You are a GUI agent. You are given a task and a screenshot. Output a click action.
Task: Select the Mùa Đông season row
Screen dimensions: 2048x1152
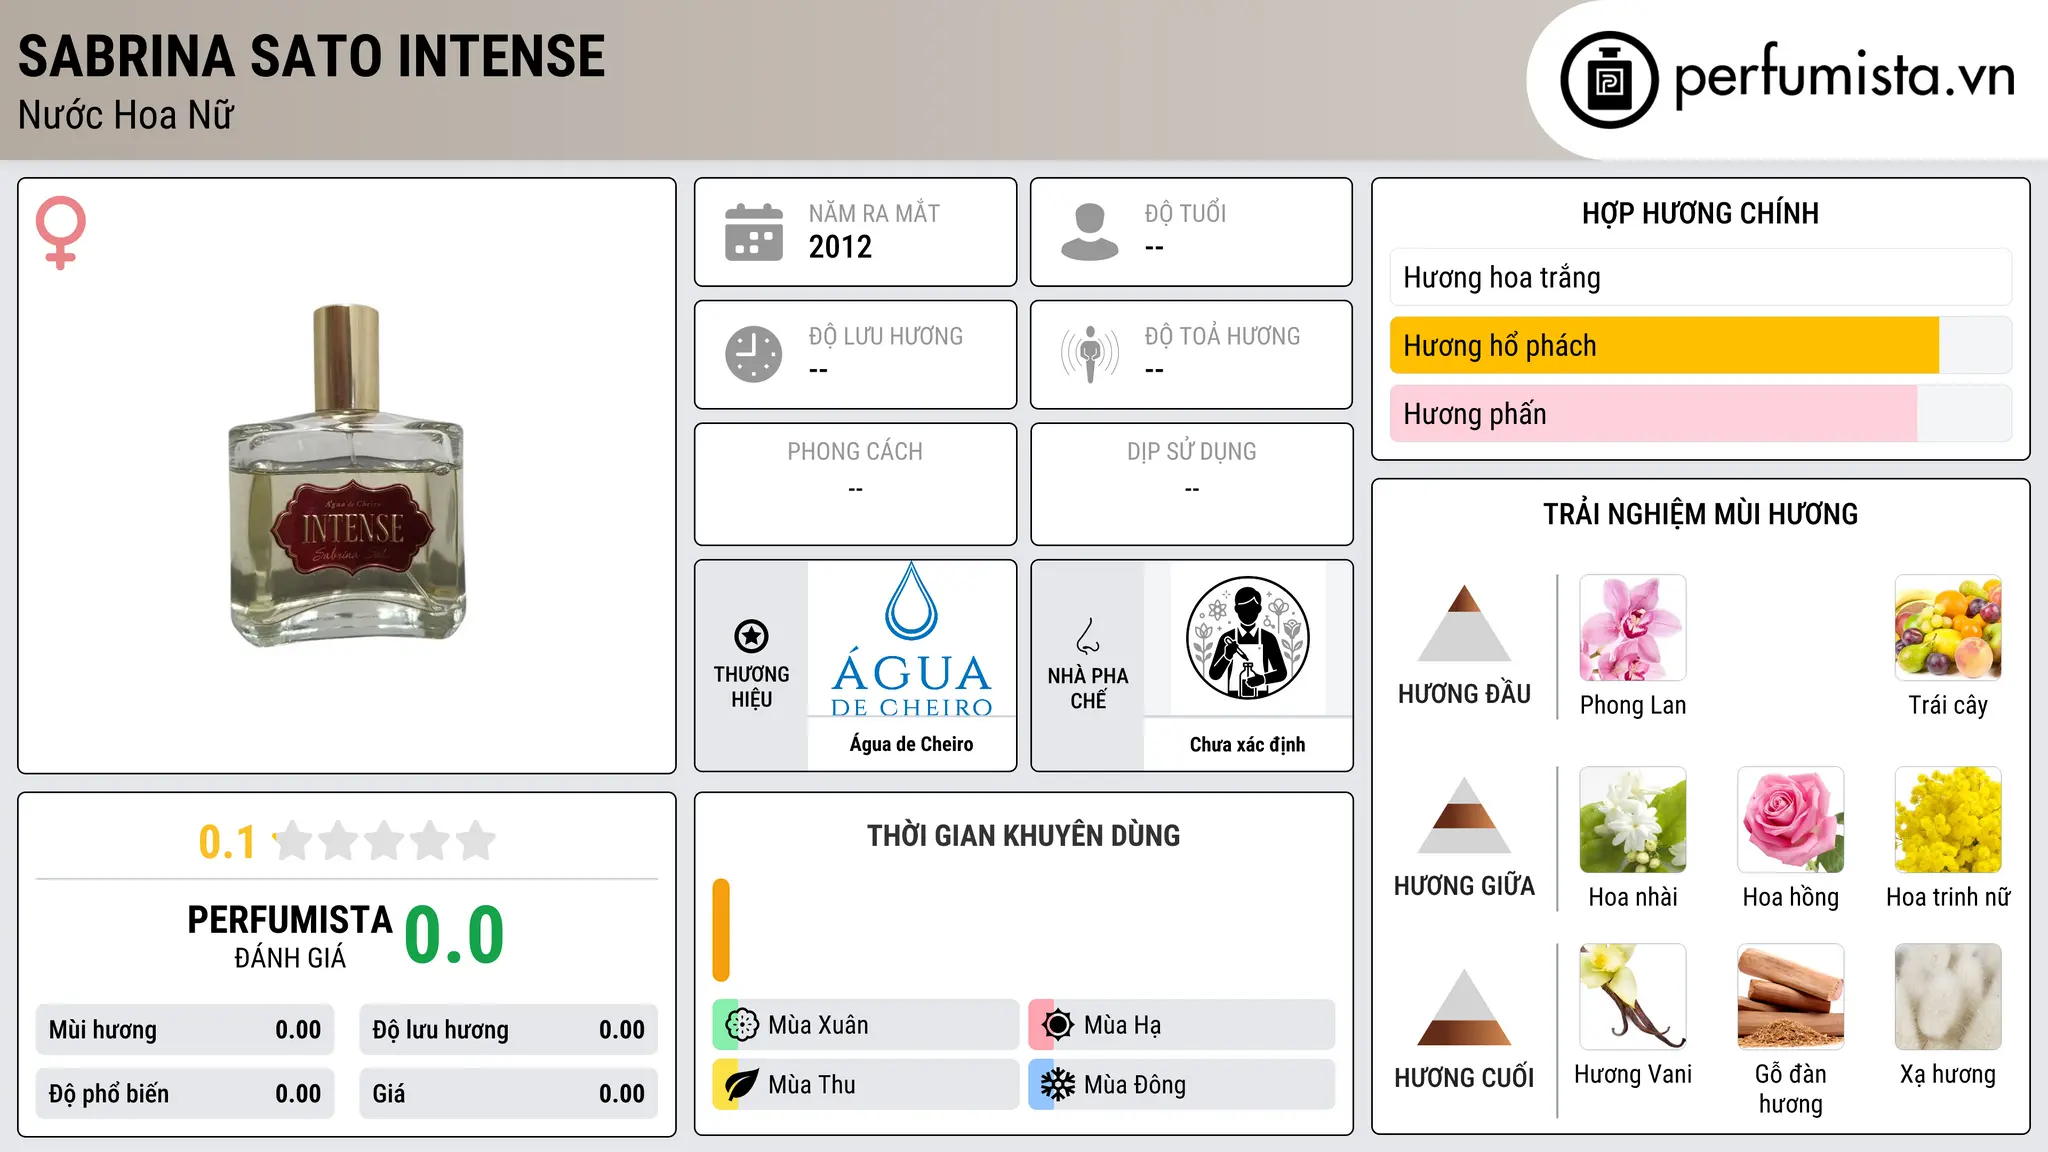[1182, 1085]
